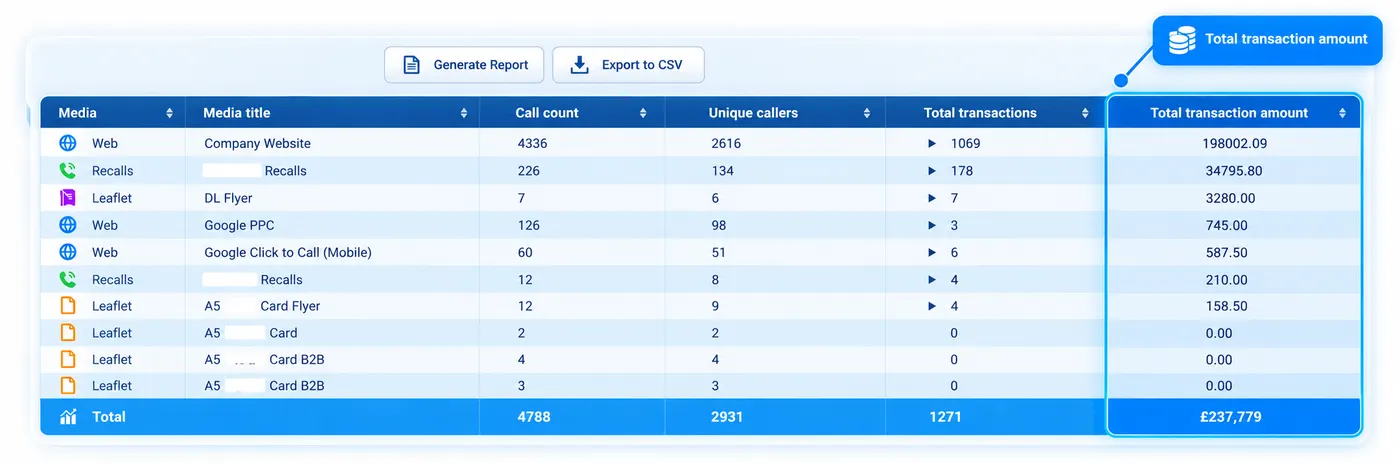This screenshot has height=466, width=1400.
Task: Click unique callers value 98
Action: [x=718, y=225]
